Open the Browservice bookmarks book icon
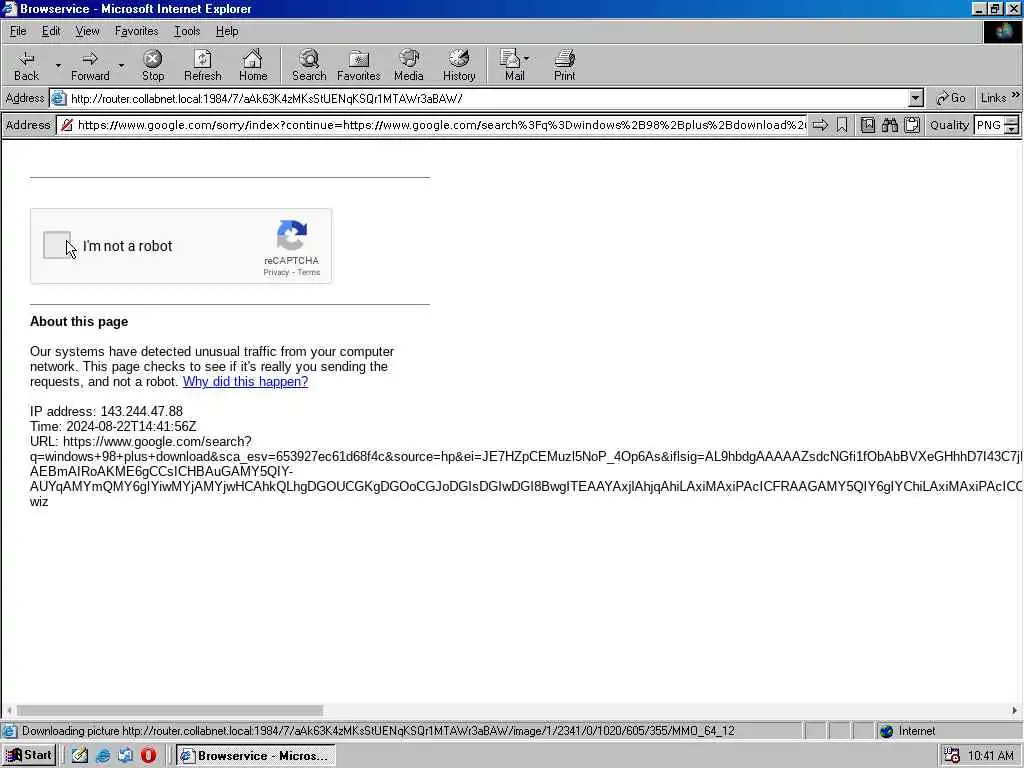 (868, 125)
